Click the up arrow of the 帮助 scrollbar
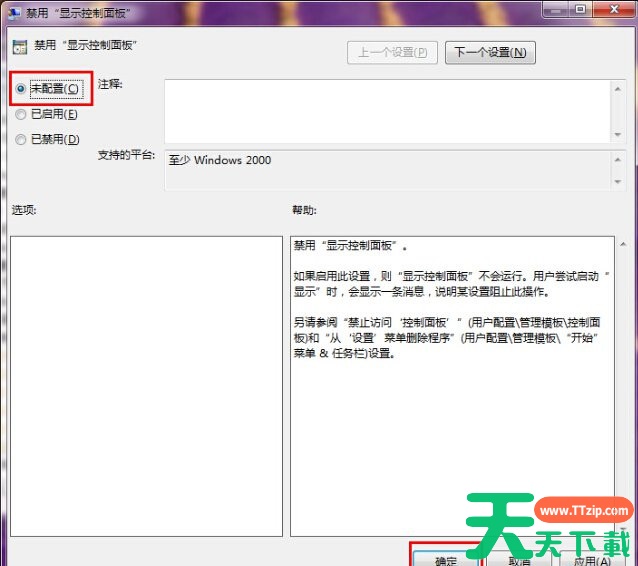The image size is (638, 566). pyautogui.click(x=623, y=244)
